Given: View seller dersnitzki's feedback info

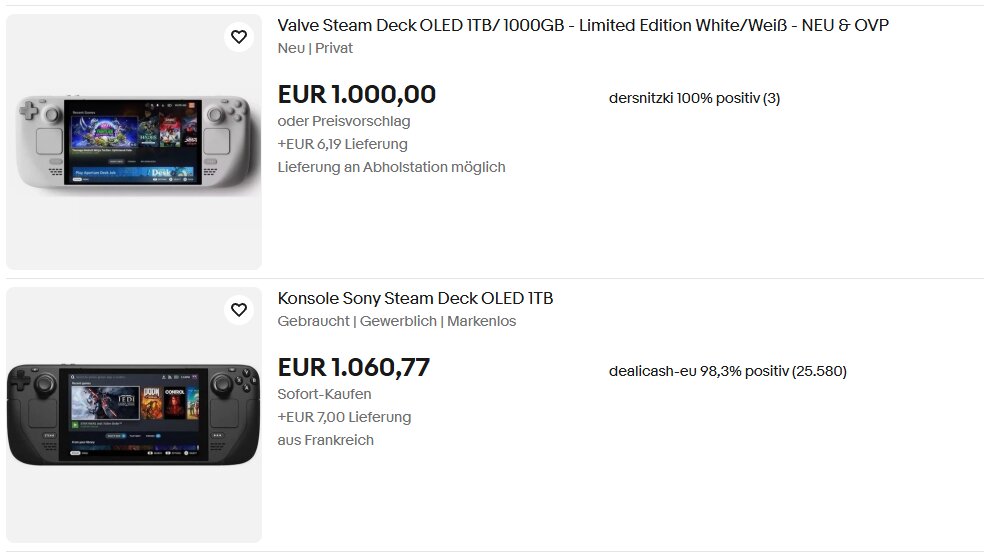Looking at the screenshot, I should [x=694, y=98].
